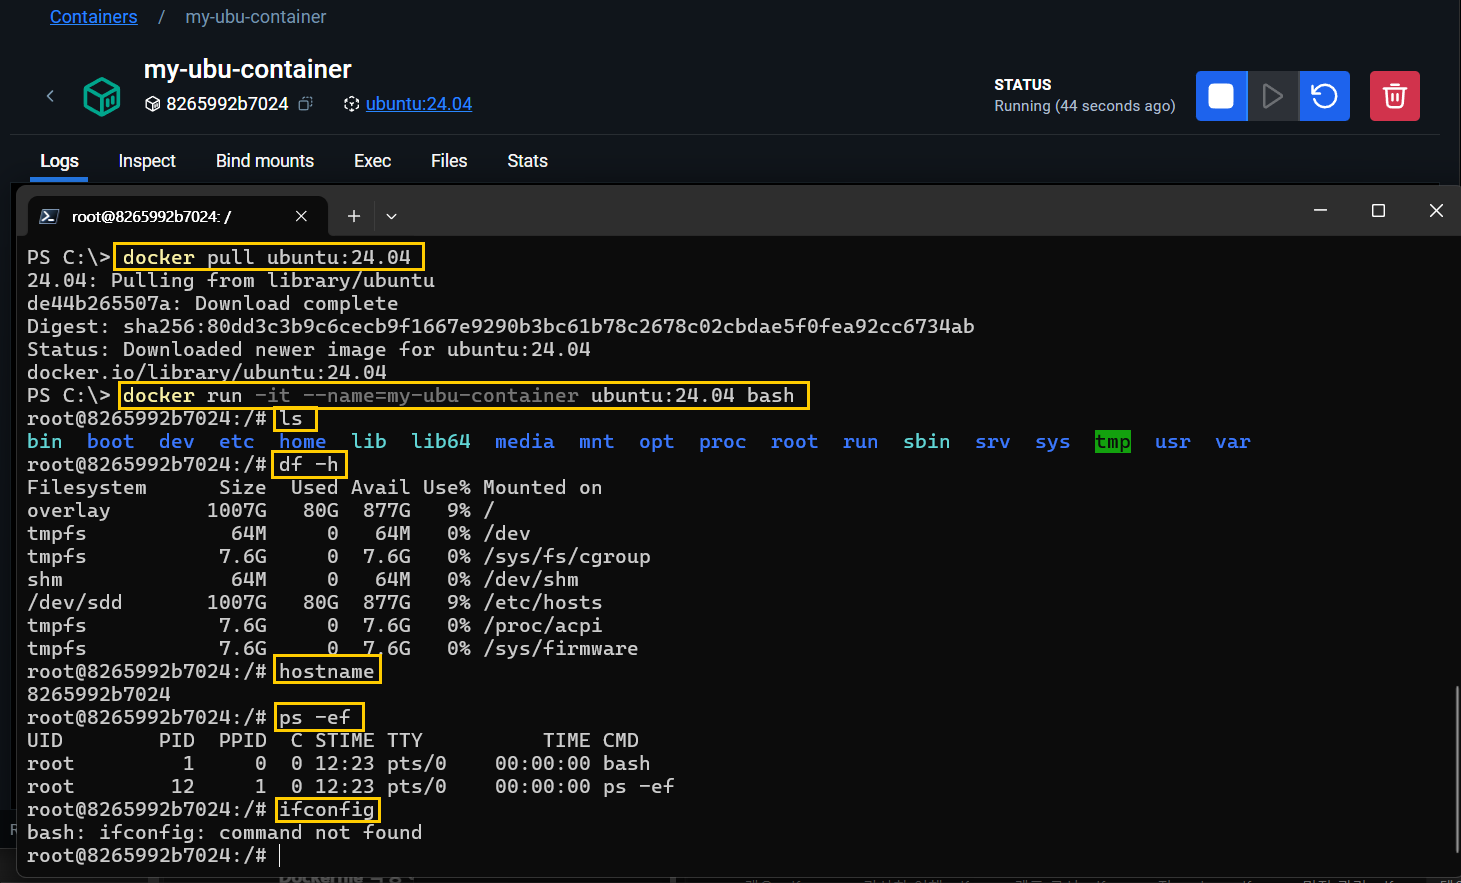The height and width of the screenshot is (883, 1461).
Task: Maximize the terminal window
Action: (1378, 210)
